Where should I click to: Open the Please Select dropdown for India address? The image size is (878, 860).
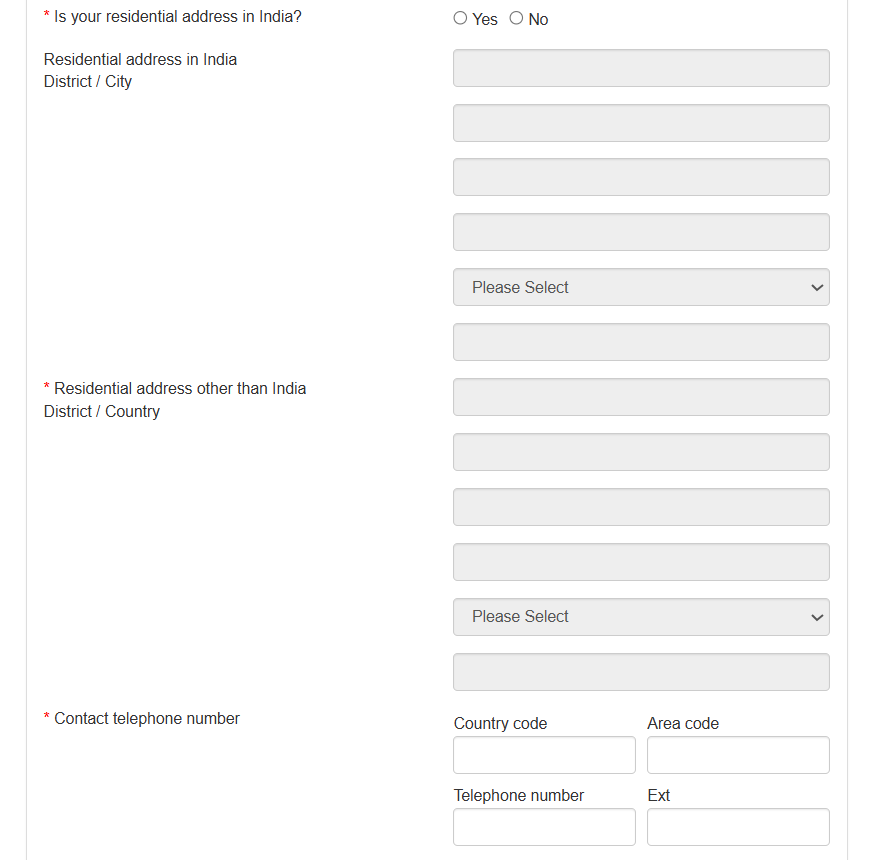(641, 287)
